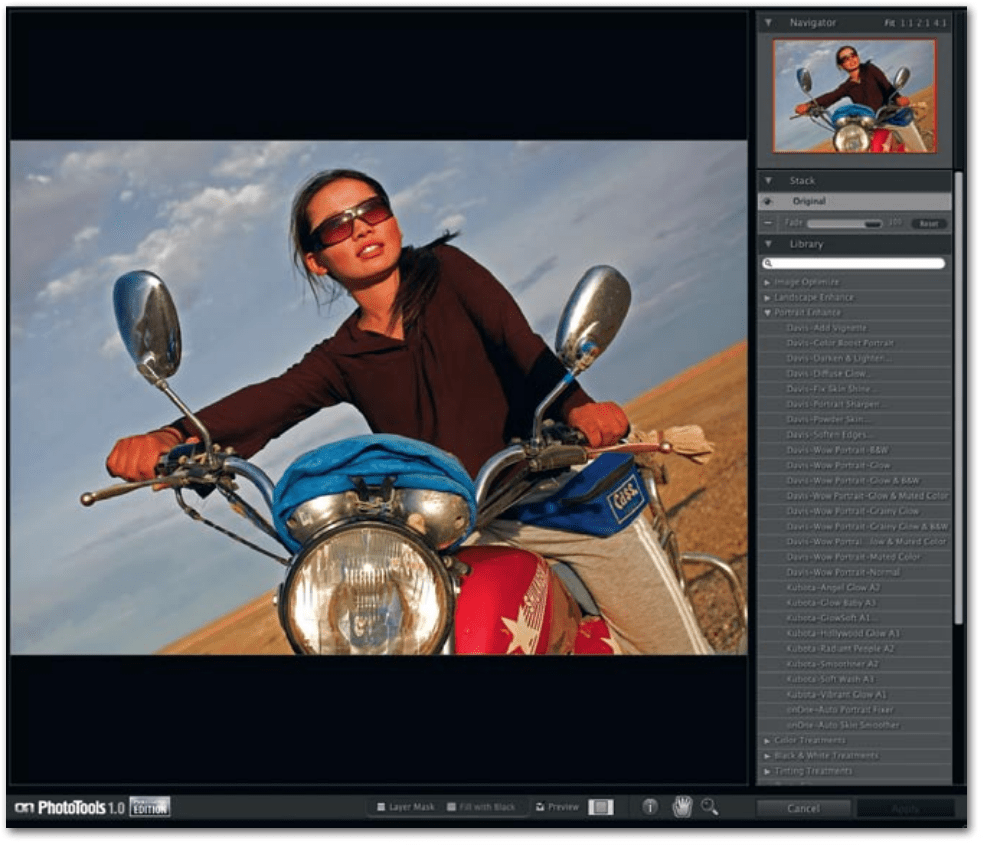Click the minus icon beside the Fade slider
This screenshot has height=849, width=987.
[769, 221]
